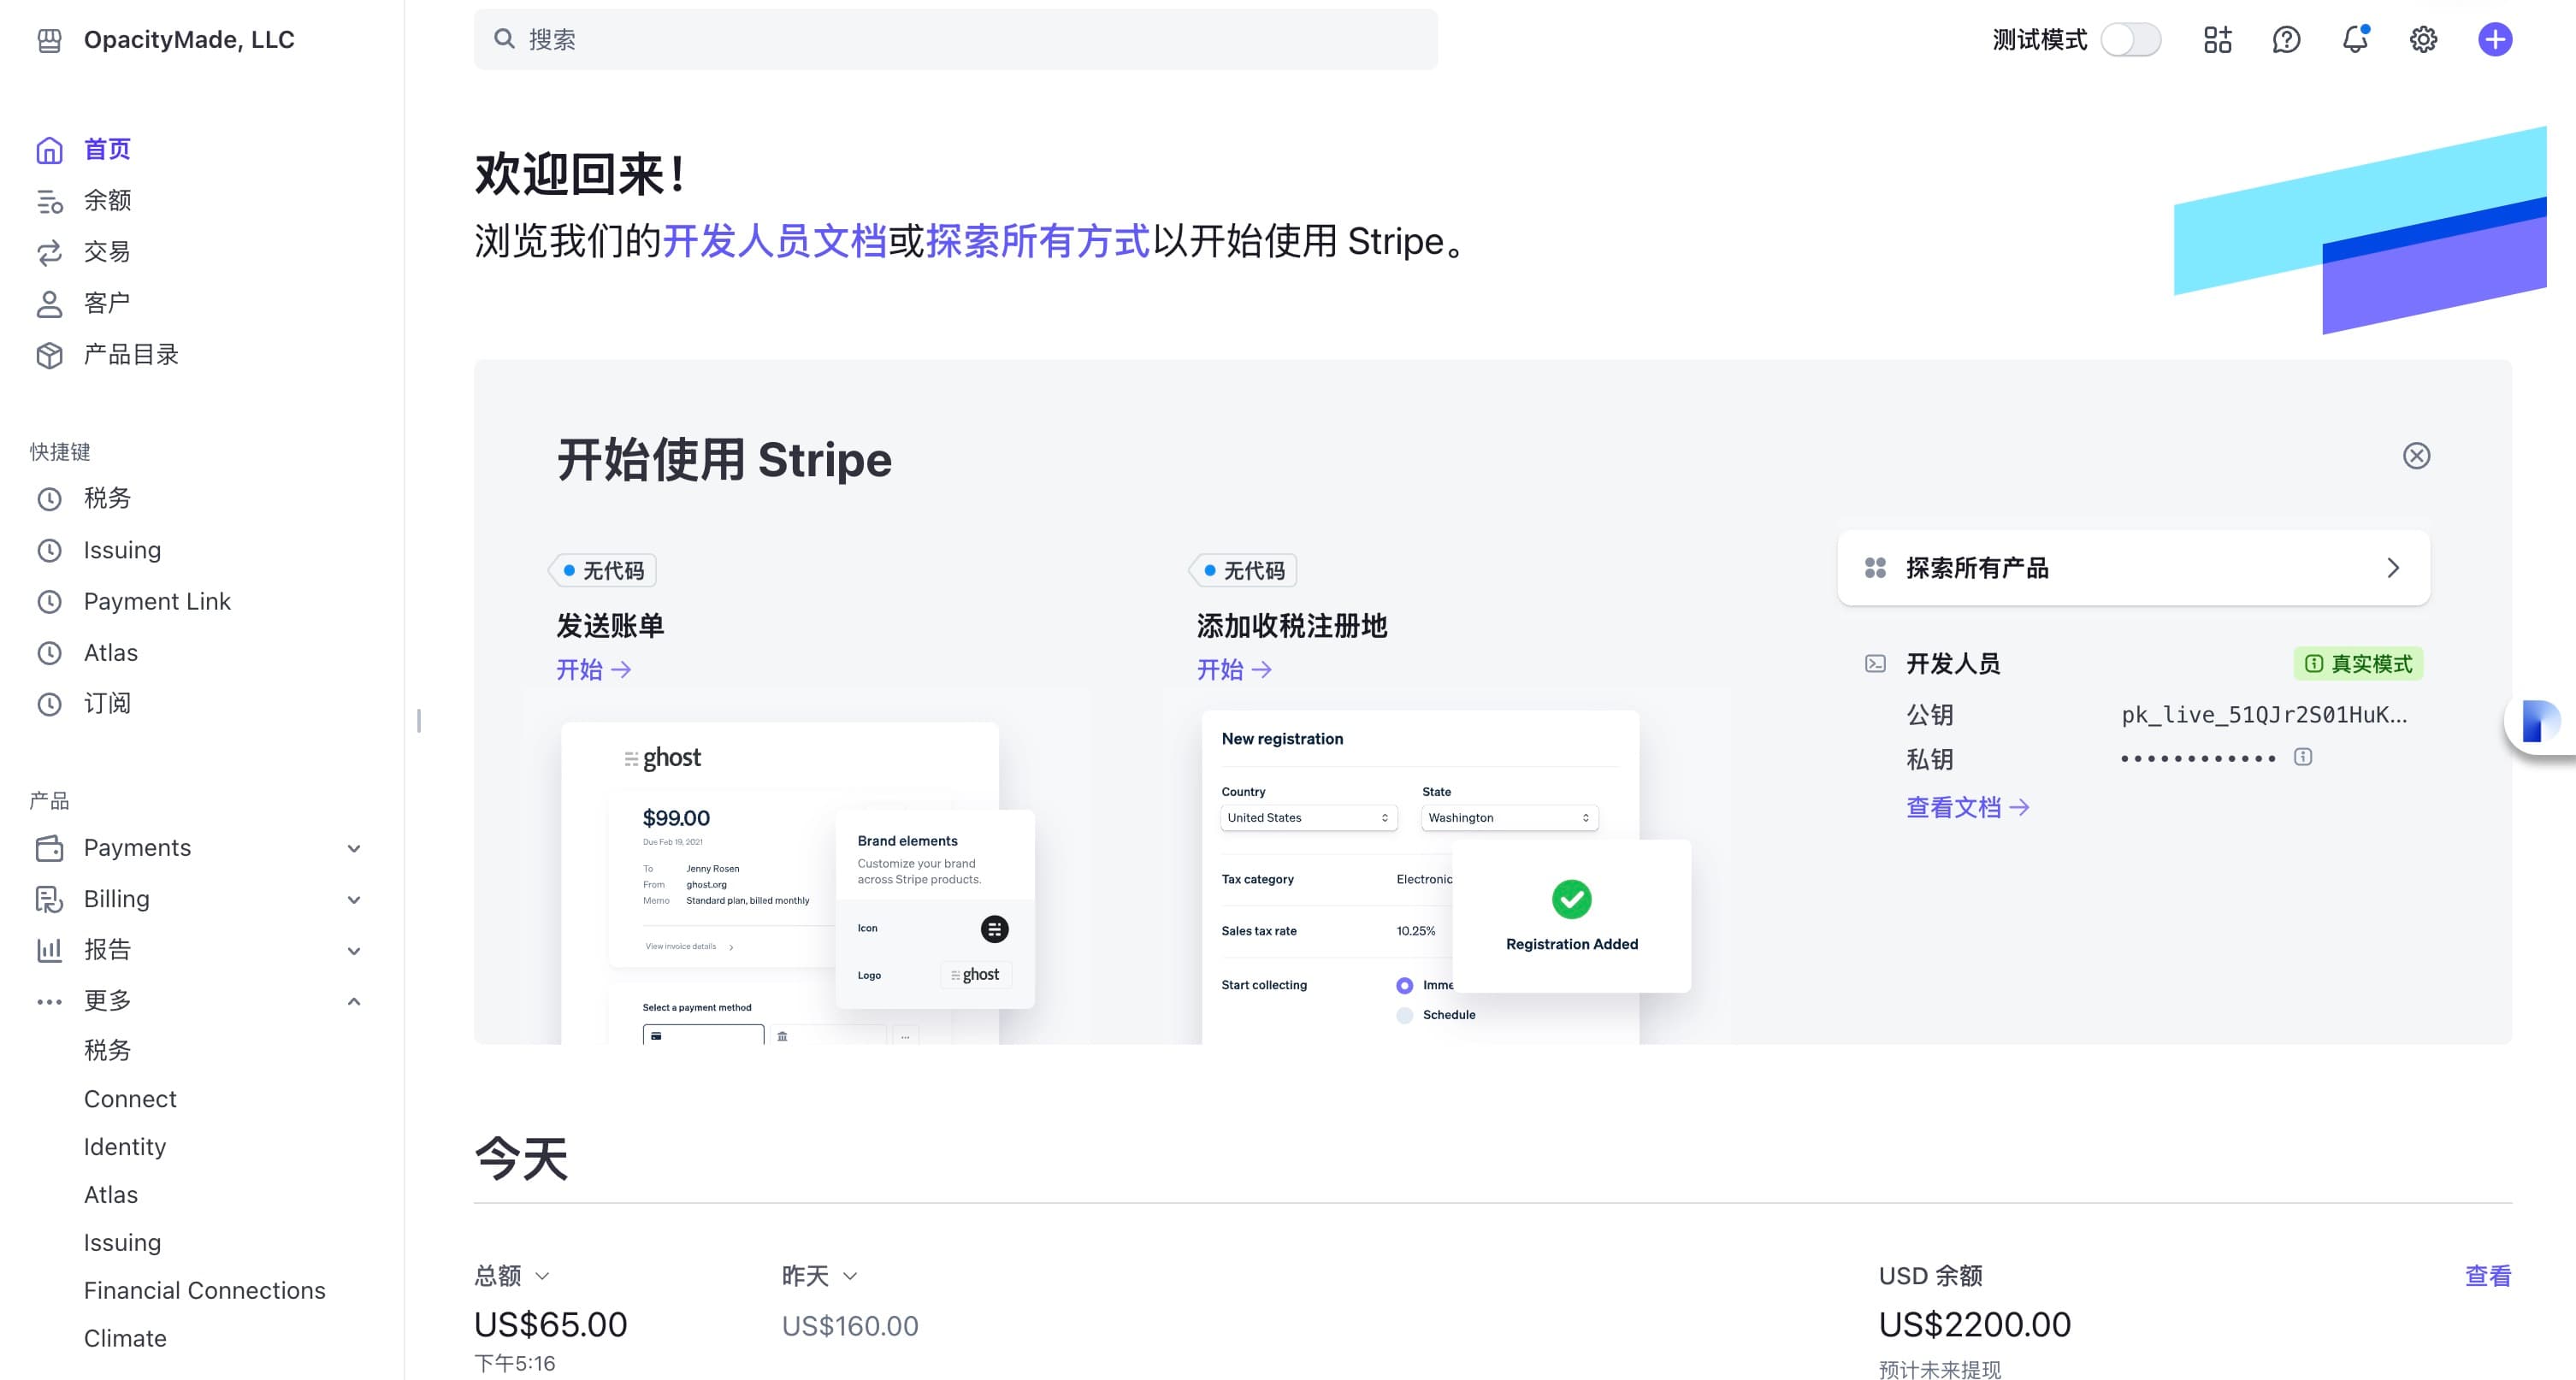Click the transactions arrows icon beside 交易
This screenshot has height=1380, width=2576.
pos(49,252)
